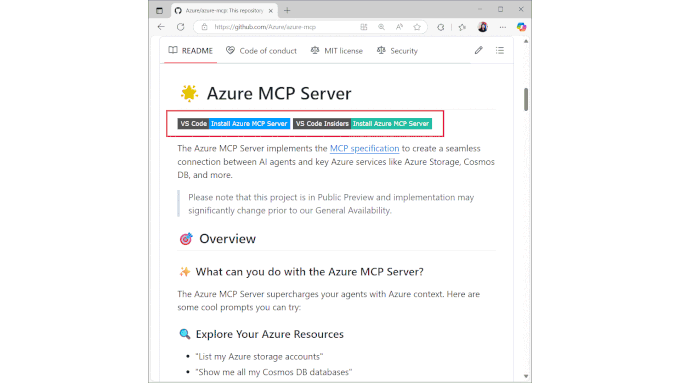Click the scrollbar up arrow

point(526,41)
